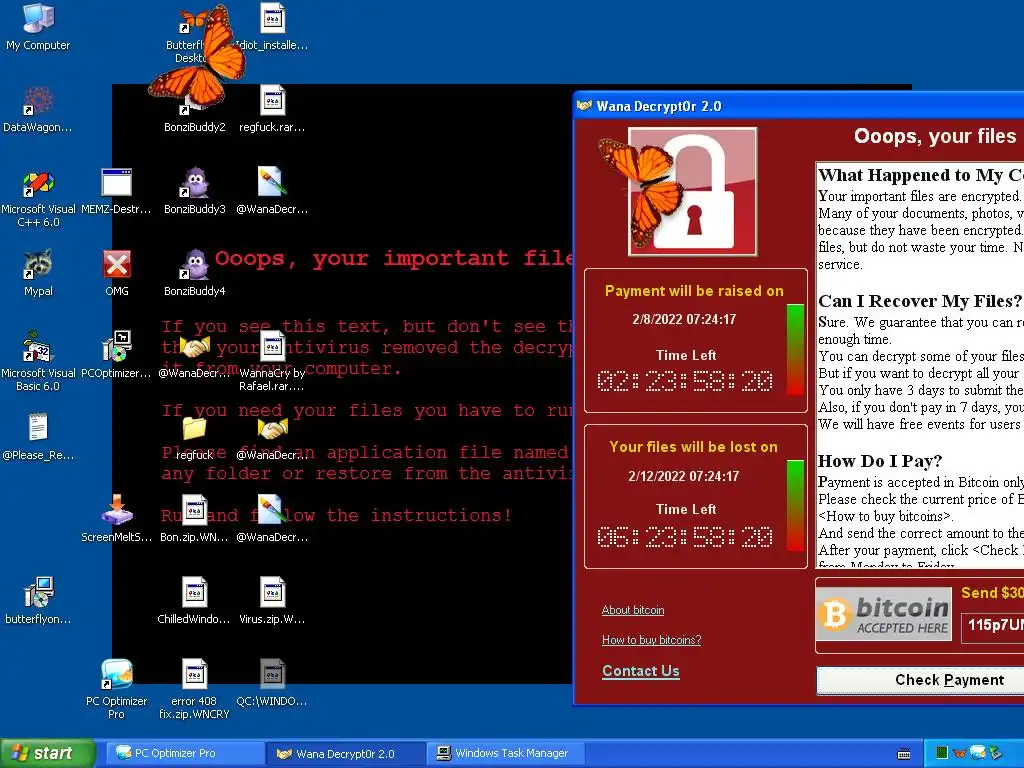Click the 'Ooops, your files' title text
1024x768 pixels.
pos(935,136)
